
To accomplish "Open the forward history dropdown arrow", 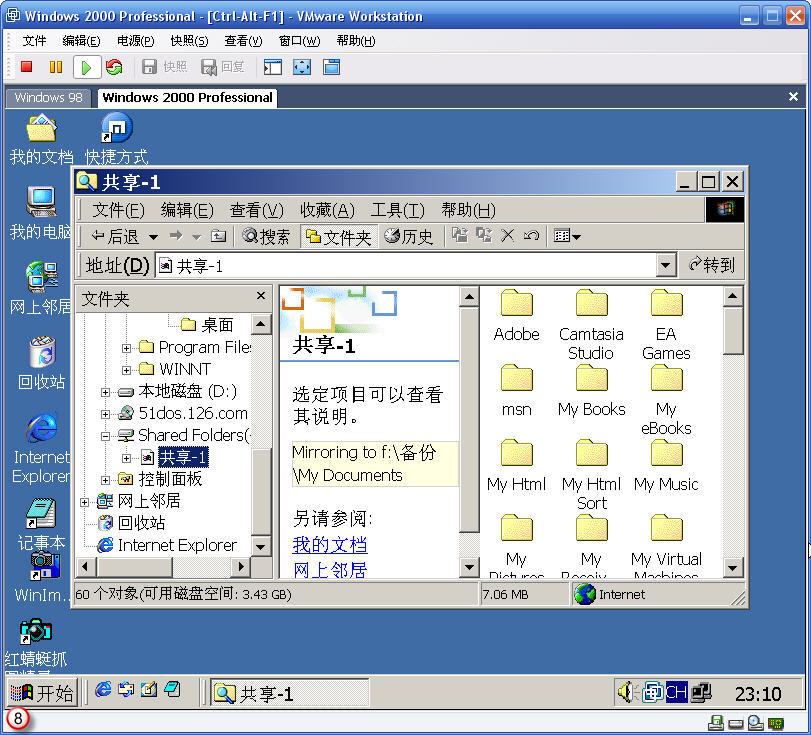I will pos(197,237).
